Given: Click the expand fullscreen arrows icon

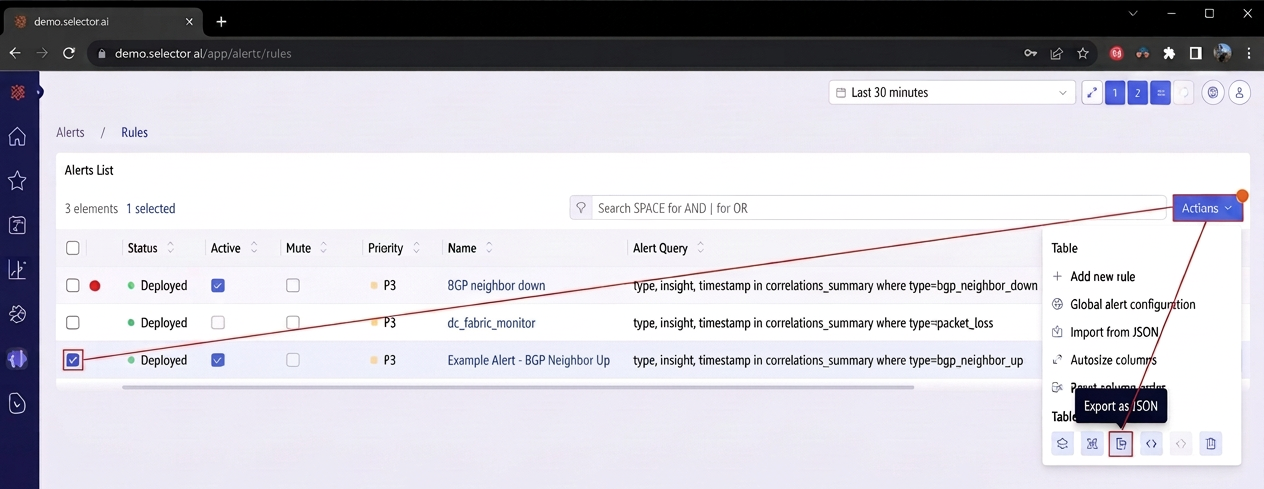Looking at the screenshot, I should pyautogui.click(x=1092, y=93).
